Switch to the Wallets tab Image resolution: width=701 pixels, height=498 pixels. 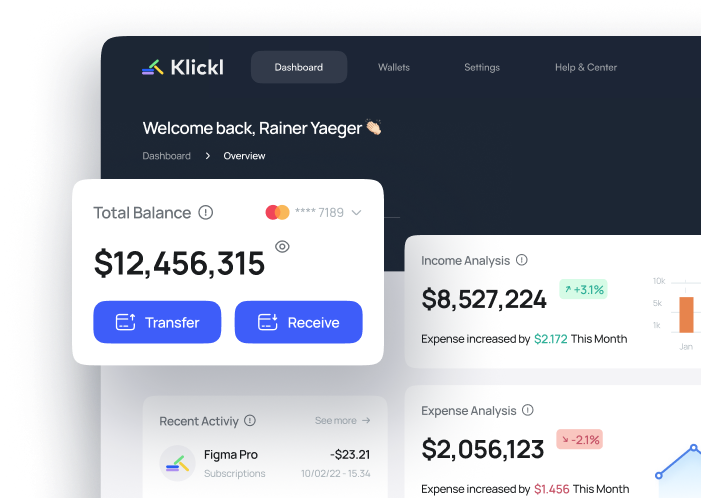393,68
